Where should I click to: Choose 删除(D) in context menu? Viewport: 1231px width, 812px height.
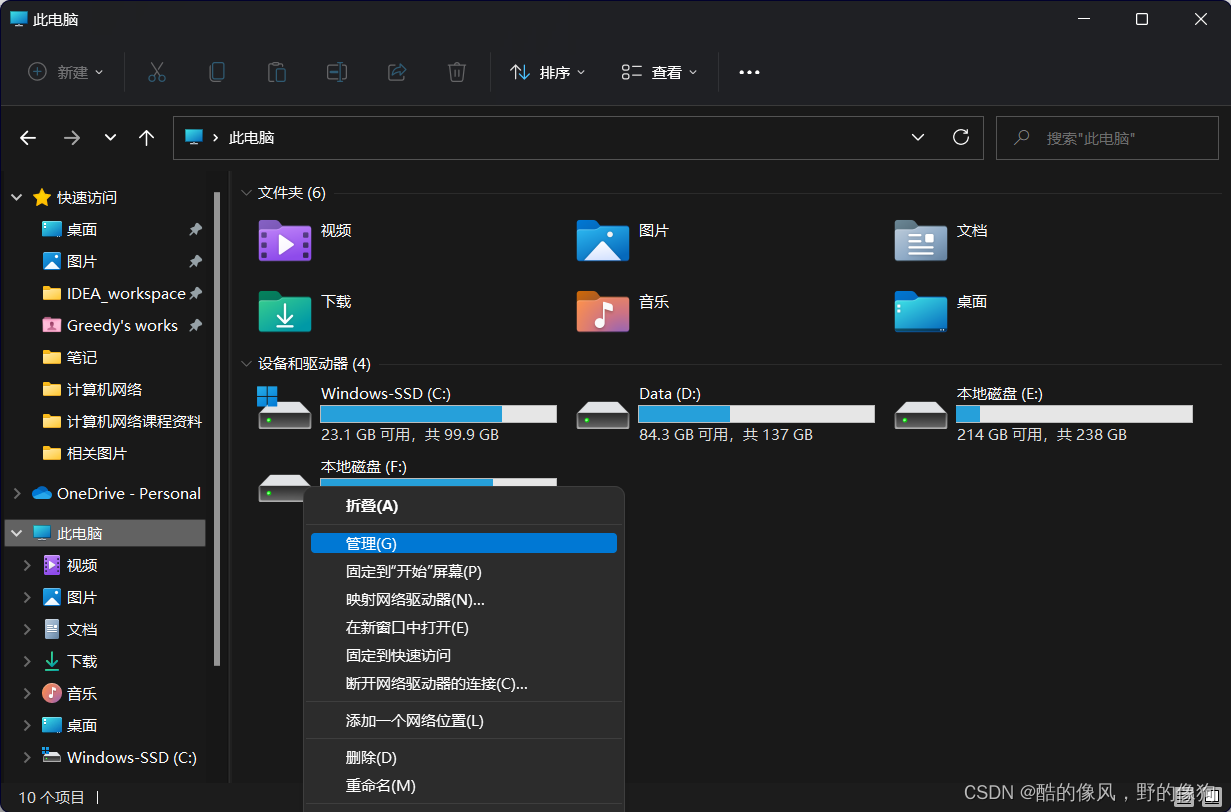464,757
